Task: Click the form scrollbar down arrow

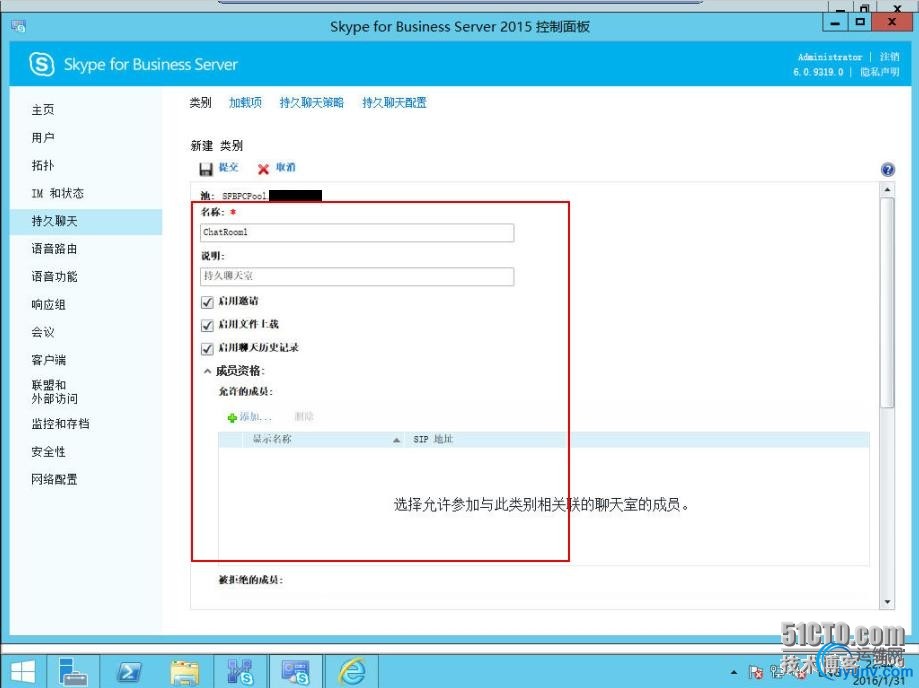Action: point(887,602)
